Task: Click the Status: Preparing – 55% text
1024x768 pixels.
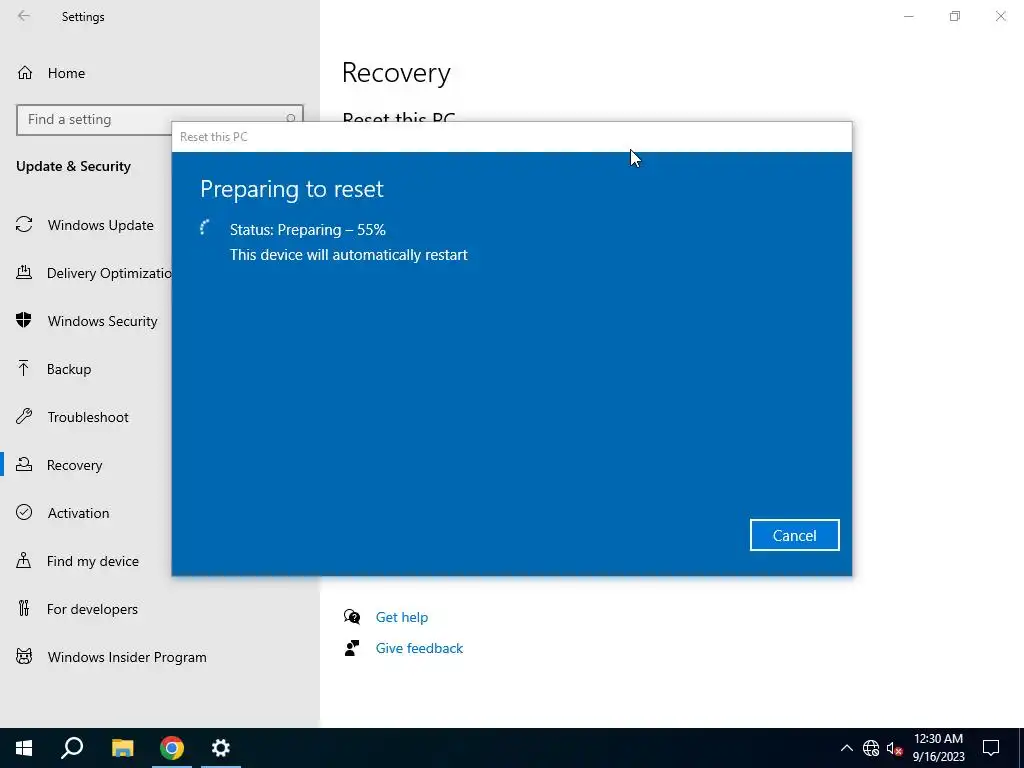Action: click(308, 230)
